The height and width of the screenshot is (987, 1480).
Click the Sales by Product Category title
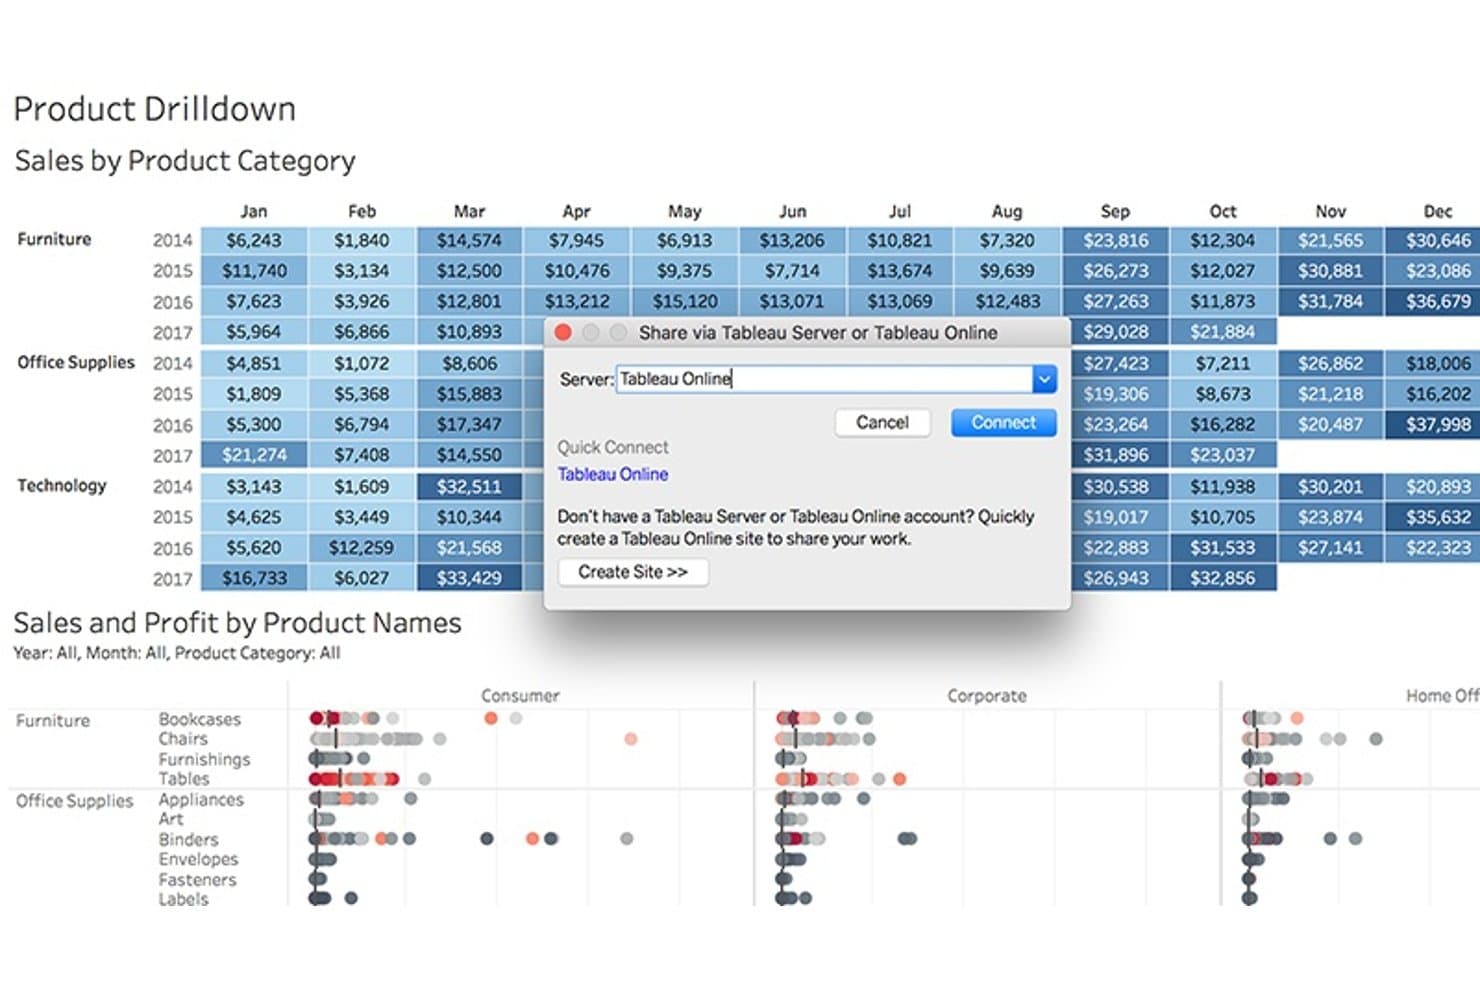click(185, 161)
